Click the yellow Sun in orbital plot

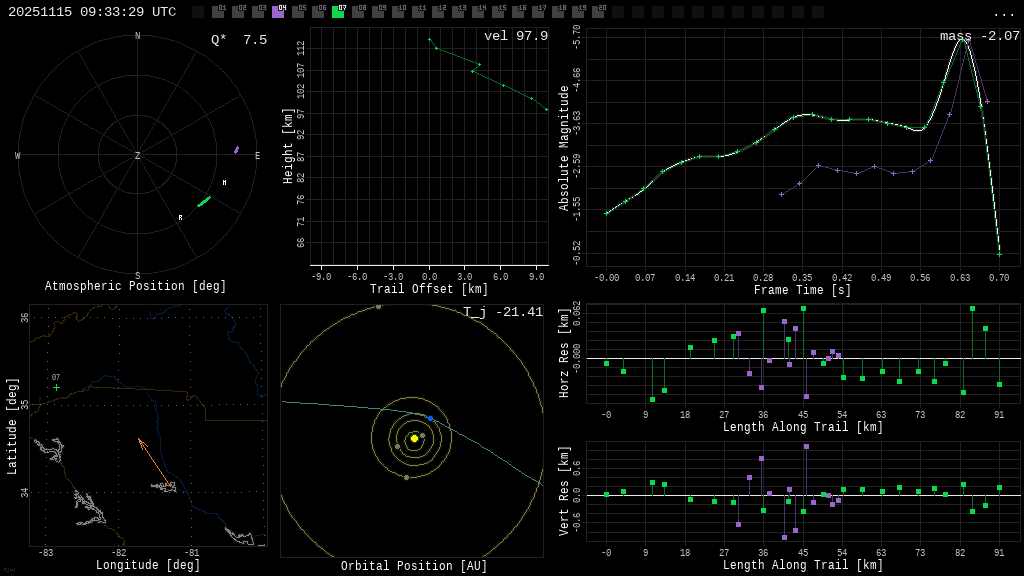coord(414,438)
